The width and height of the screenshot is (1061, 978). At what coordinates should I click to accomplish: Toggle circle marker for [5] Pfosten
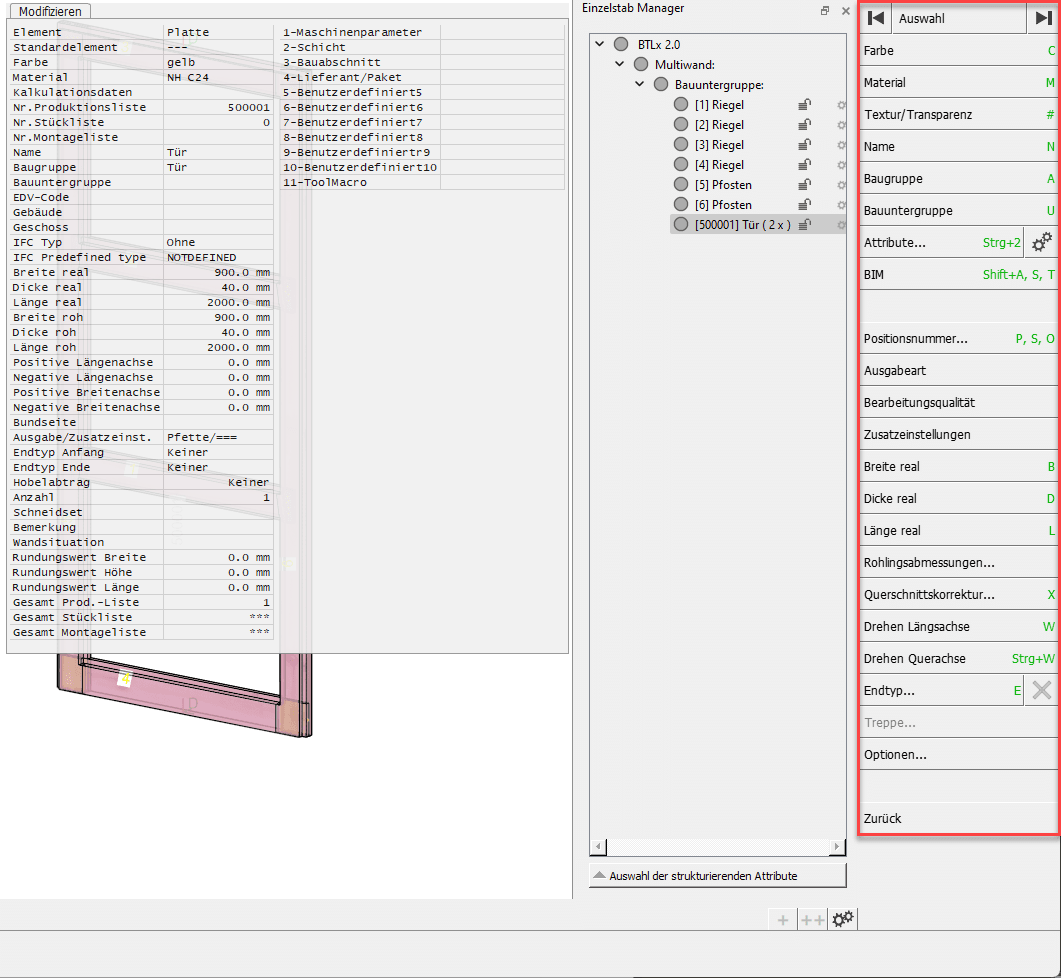pos(681,185)
